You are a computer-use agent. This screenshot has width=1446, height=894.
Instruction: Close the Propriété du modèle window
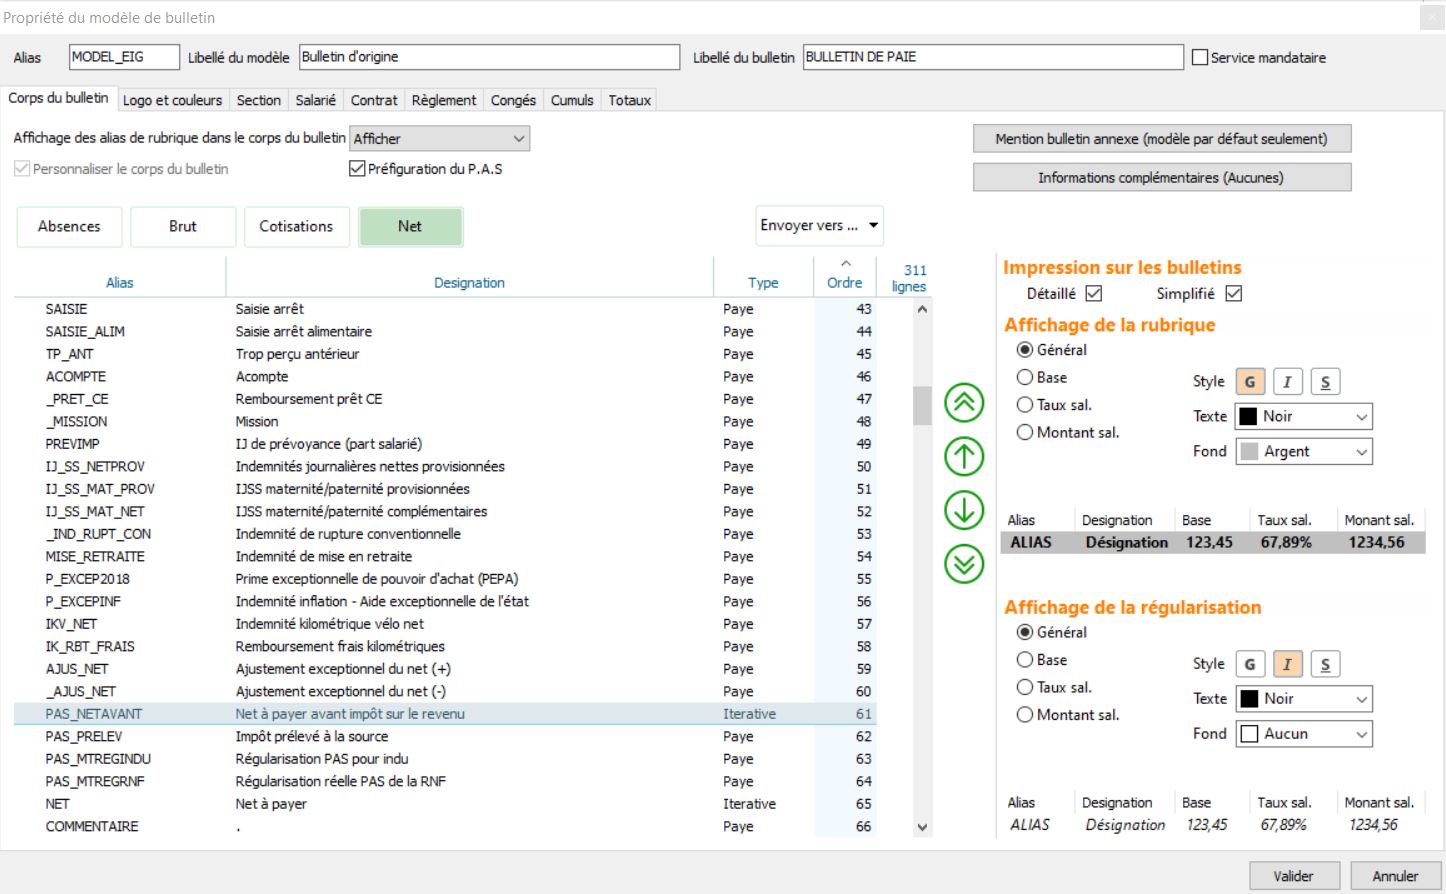pos(1432,17)
